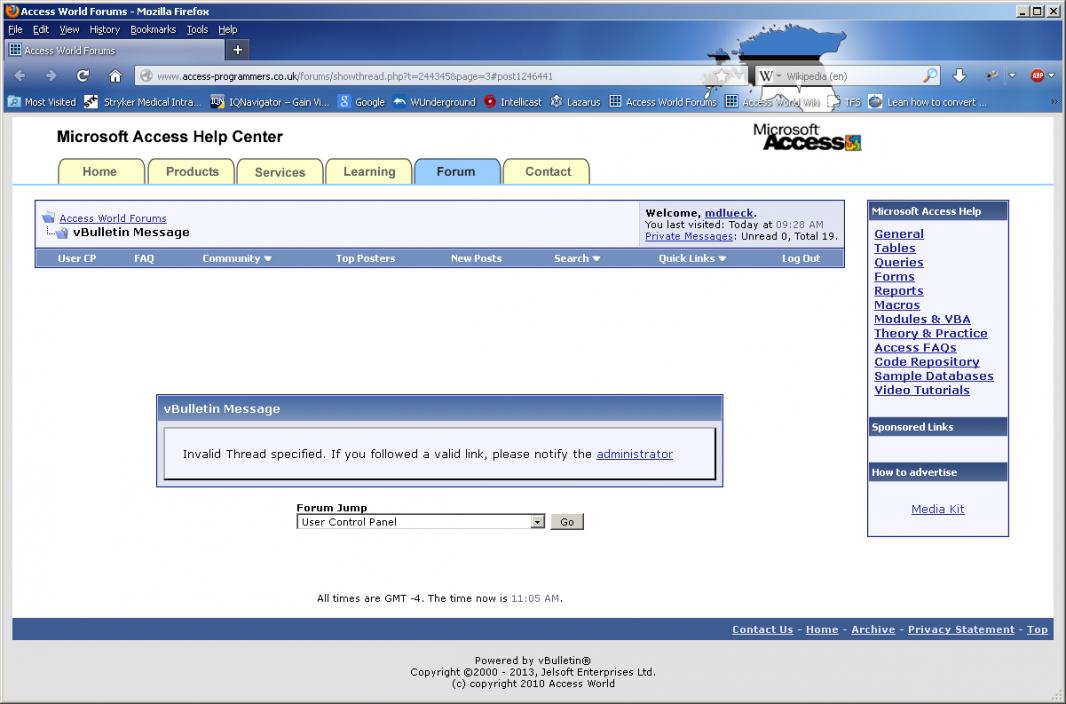Open the browser Home icon
1066x704 pixels.
[116, 75]
